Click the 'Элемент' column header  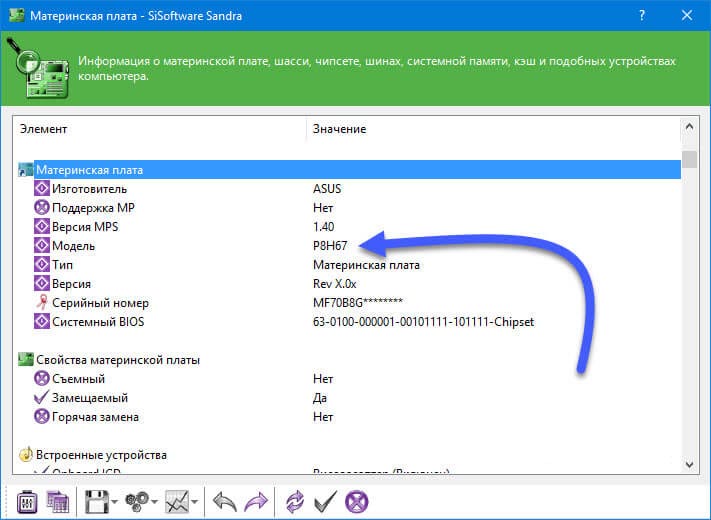click(44, 129)
